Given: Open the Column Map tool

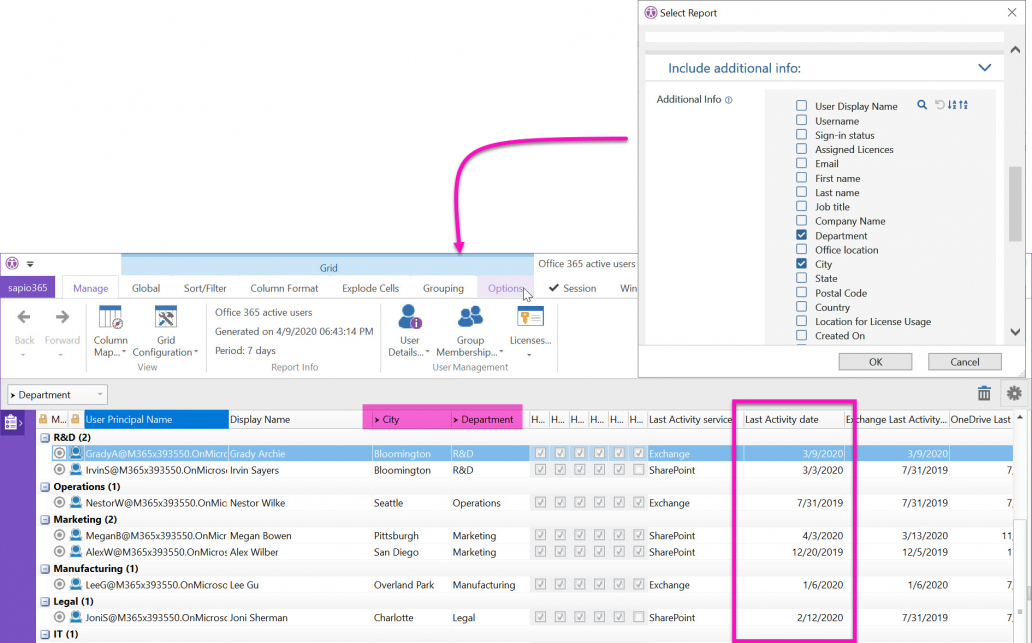Looking at the screenshot, I should coord(110,331).
